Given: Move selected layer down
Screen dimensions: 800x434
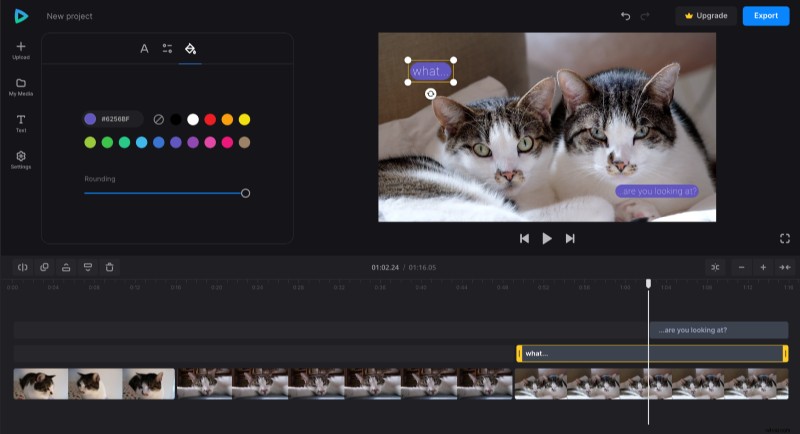Looking at the screenshot, I should click(88, 267).
